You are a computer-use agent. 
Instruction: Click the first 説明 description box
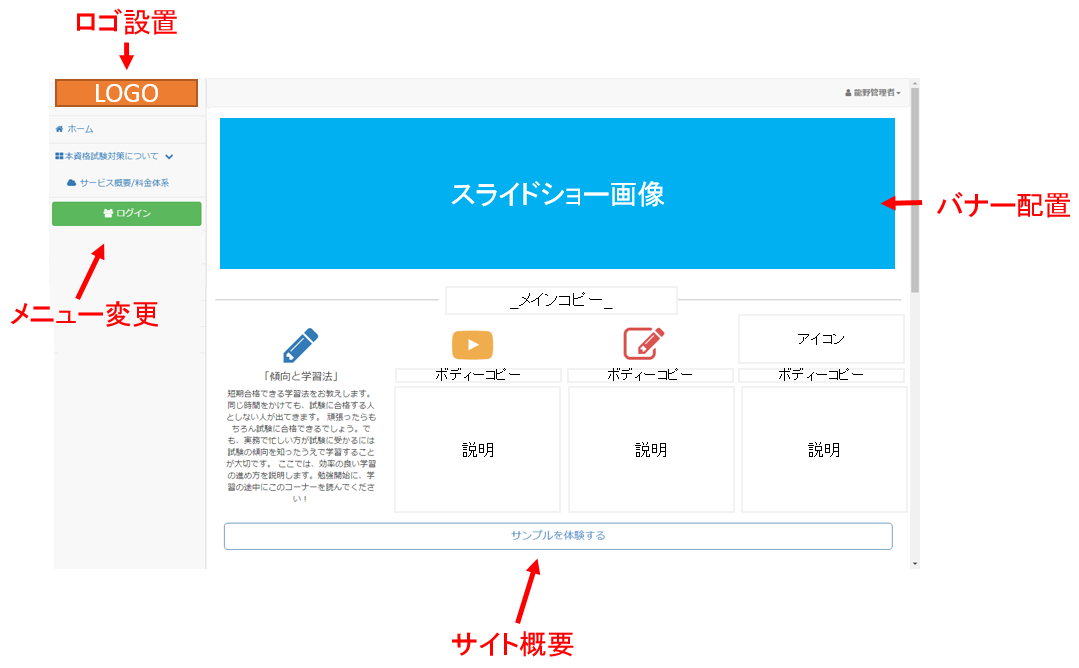pyautogui.click(x=478, y=450)
